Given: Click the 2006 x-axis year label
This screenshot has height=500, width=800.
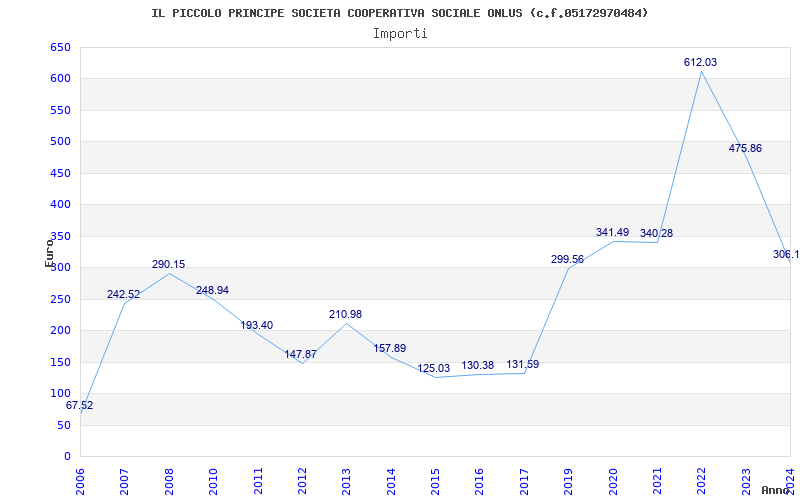Looking at the screenshot, I should pyautogui.click(x=80, y=481).
